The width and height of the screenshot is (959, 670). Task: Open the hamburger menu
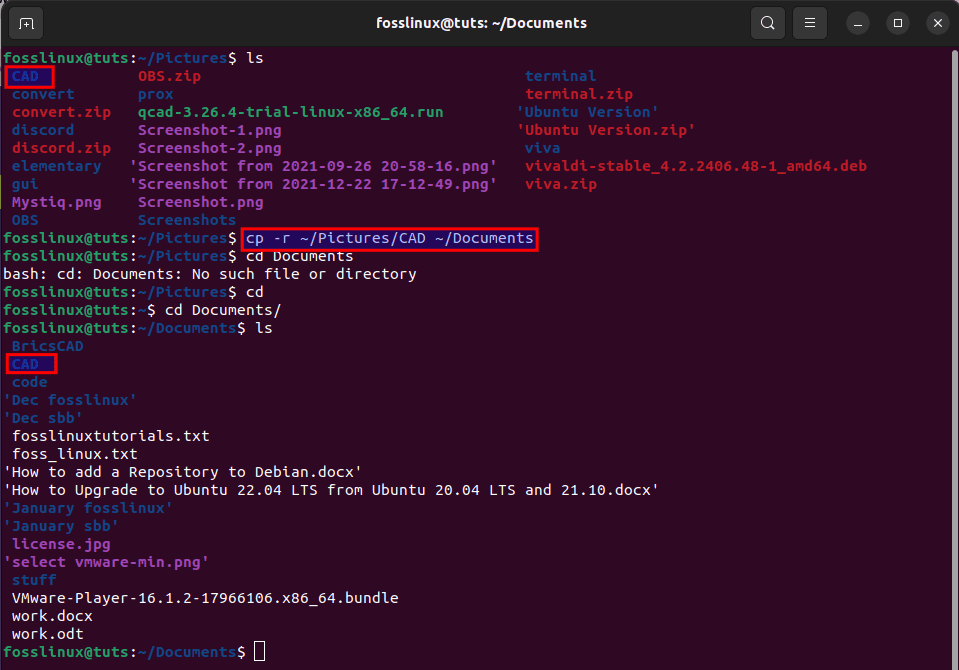[811, 22]
